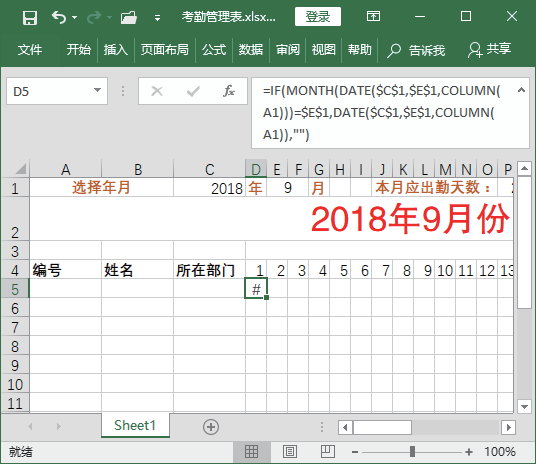Select column D header
This screenshot has height=464, width=536.
click(256, 169)
